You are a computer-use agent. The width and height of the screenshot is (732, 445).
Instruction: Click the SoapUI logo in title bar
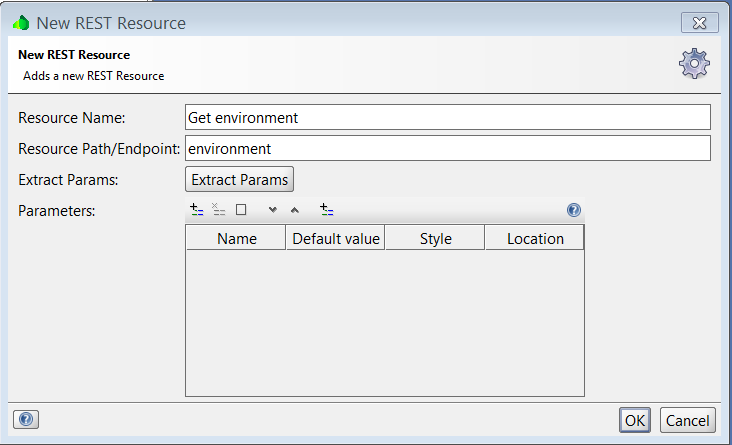click(21, 22)
